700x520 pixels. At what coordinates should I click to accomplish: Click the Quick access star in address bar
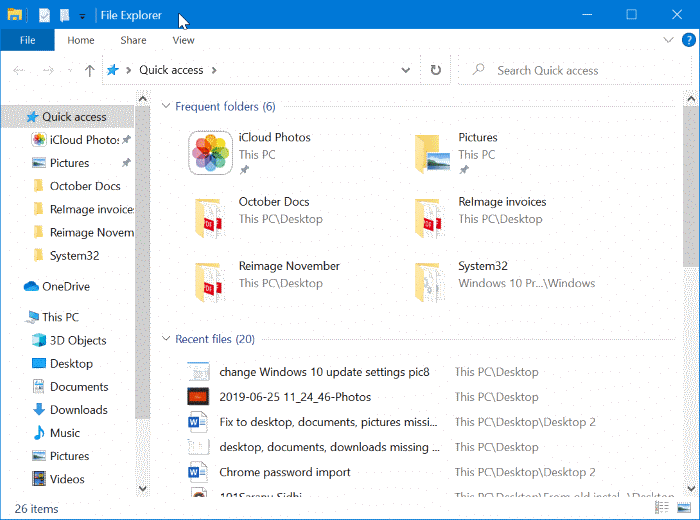113,70
